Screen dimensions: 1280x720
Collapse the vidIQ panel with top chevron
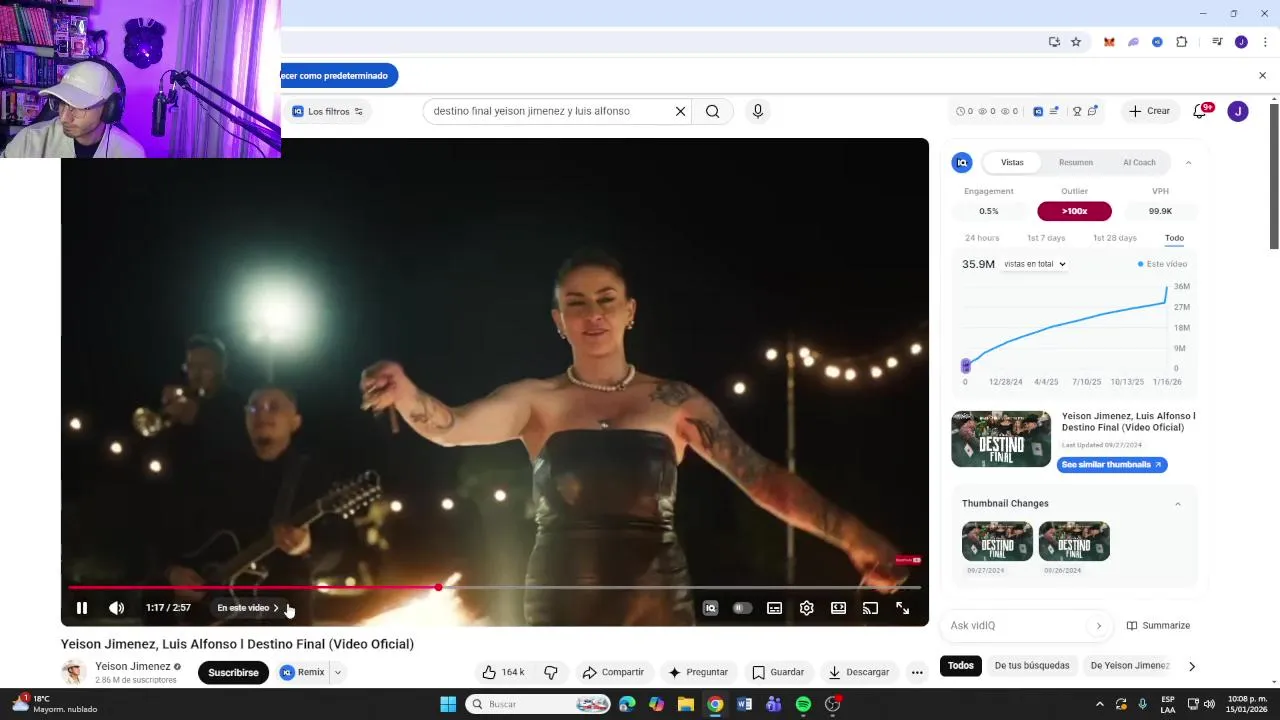click(x=1188, y=162)
